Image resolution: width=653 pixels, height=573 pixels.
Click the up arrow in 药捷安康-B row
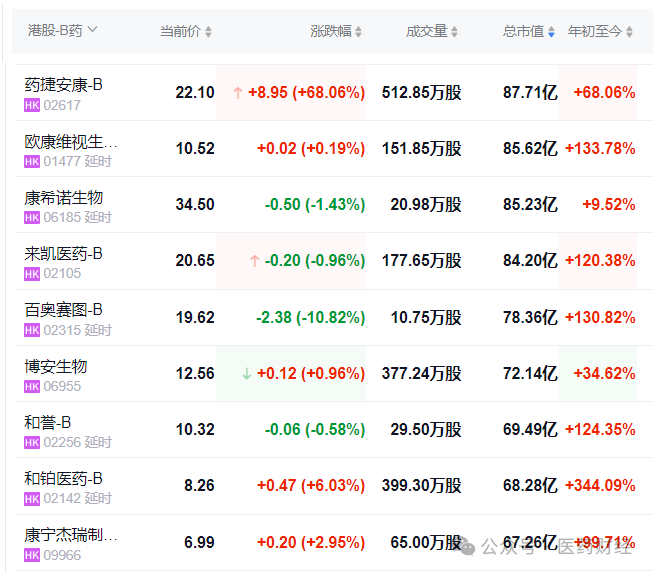(237, 93)
